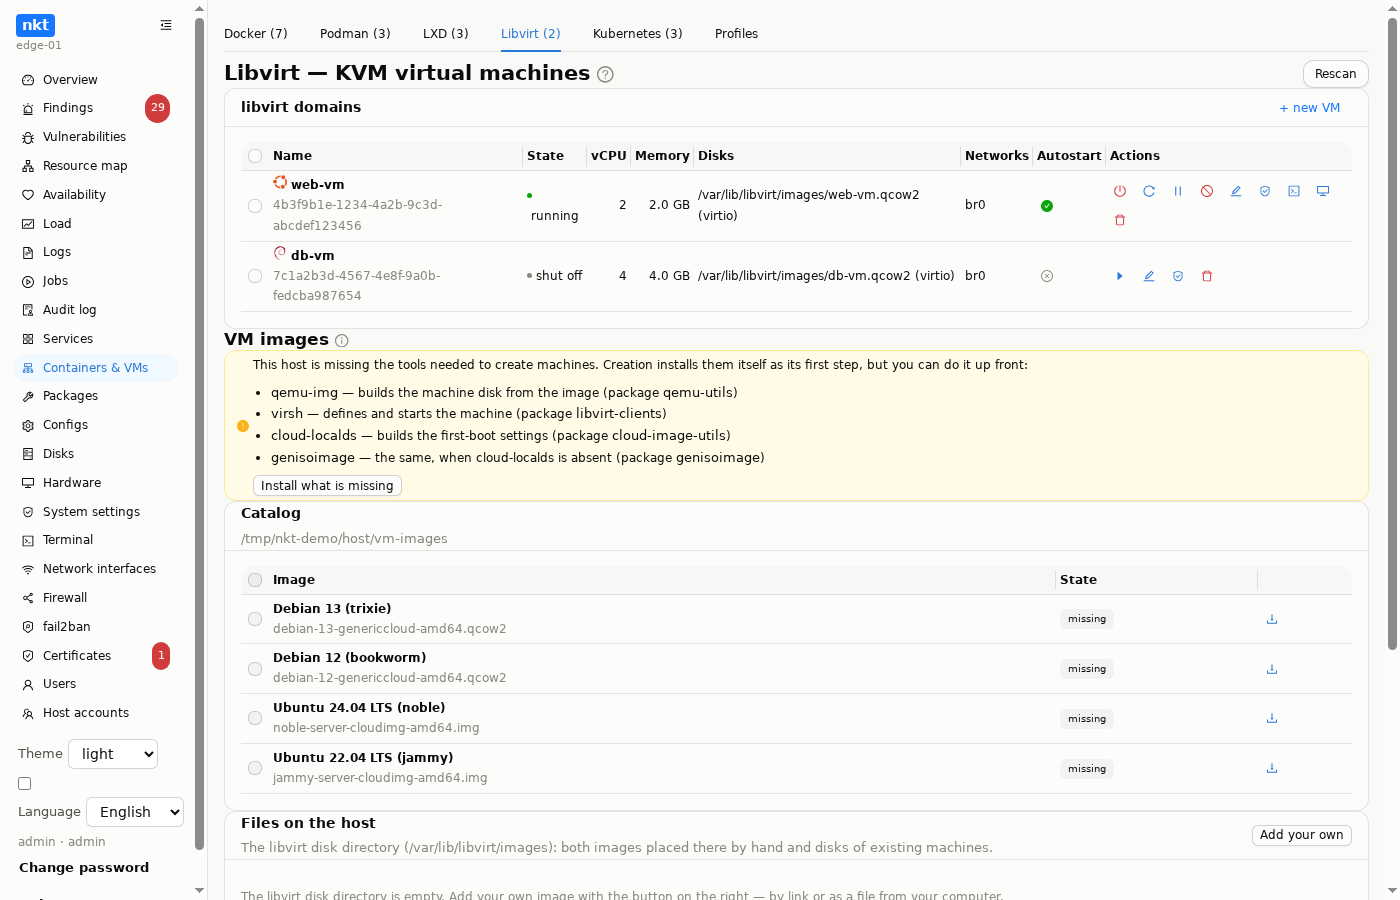
Task: Click the Add your own button
Action: click(1302, 835)
